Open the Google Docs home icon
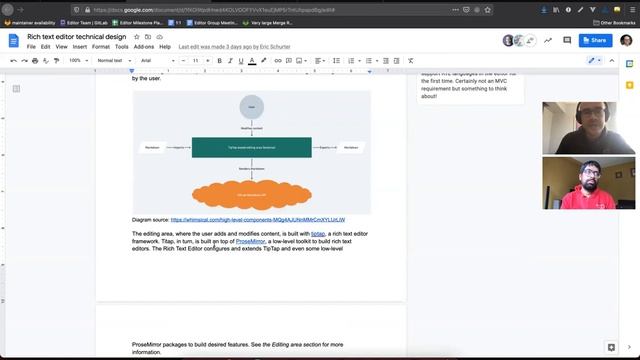Viewport: 640px width, 360px height. [x=13, y=41]
